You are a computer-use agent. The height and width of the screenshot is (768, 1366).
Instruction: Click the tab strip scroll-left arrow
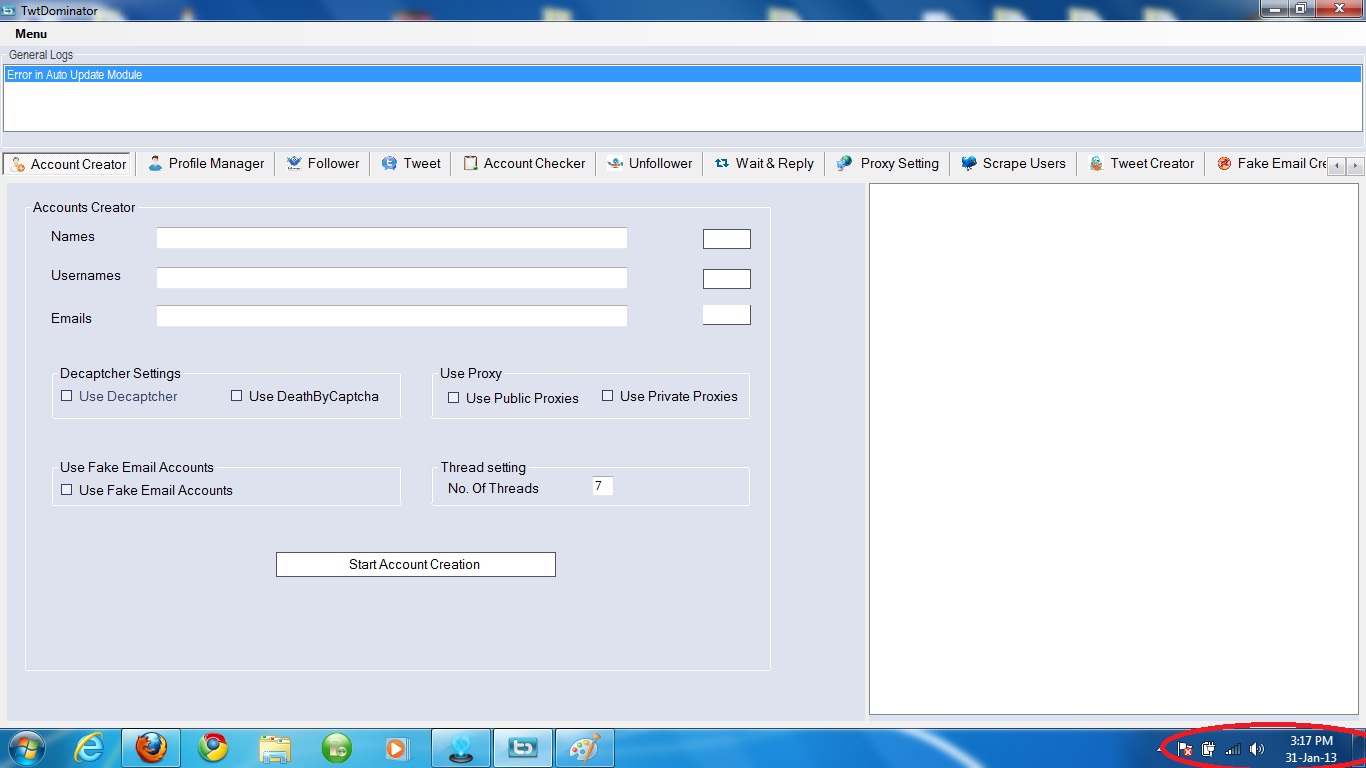pyautogui.click(x=1338, y=166)
